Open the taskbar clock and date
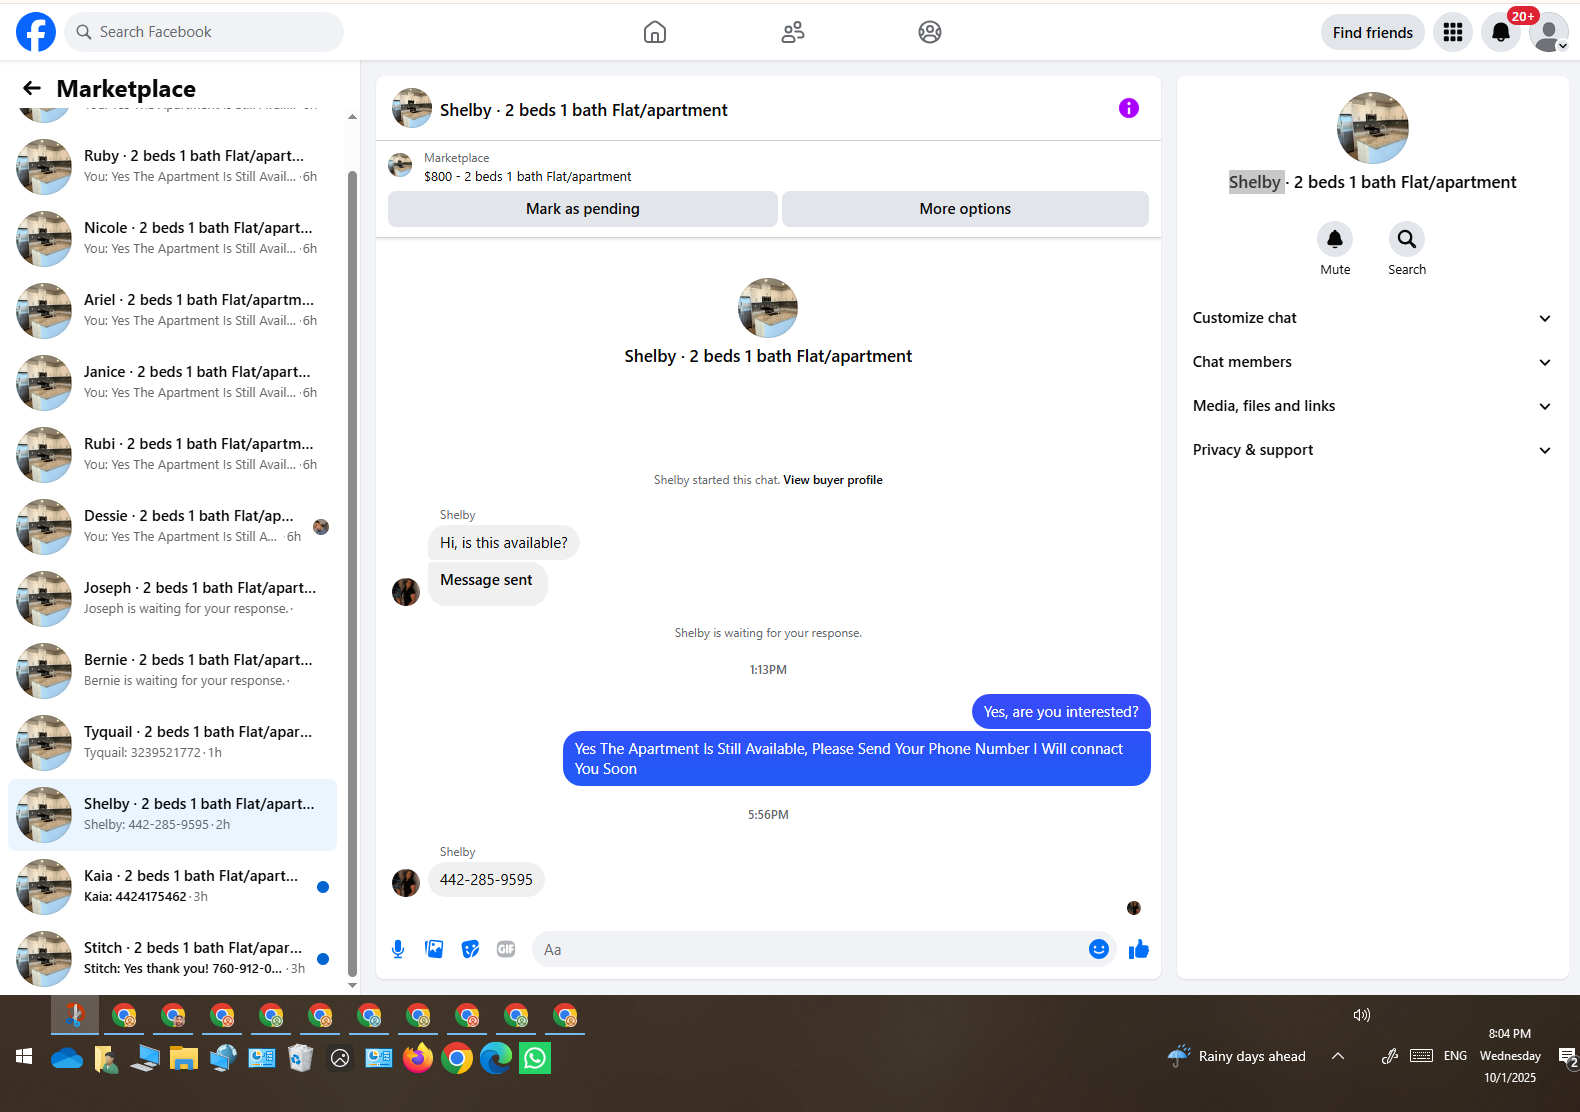This screenshot has height=1112, width=1580. (x=1510, y=1056)
